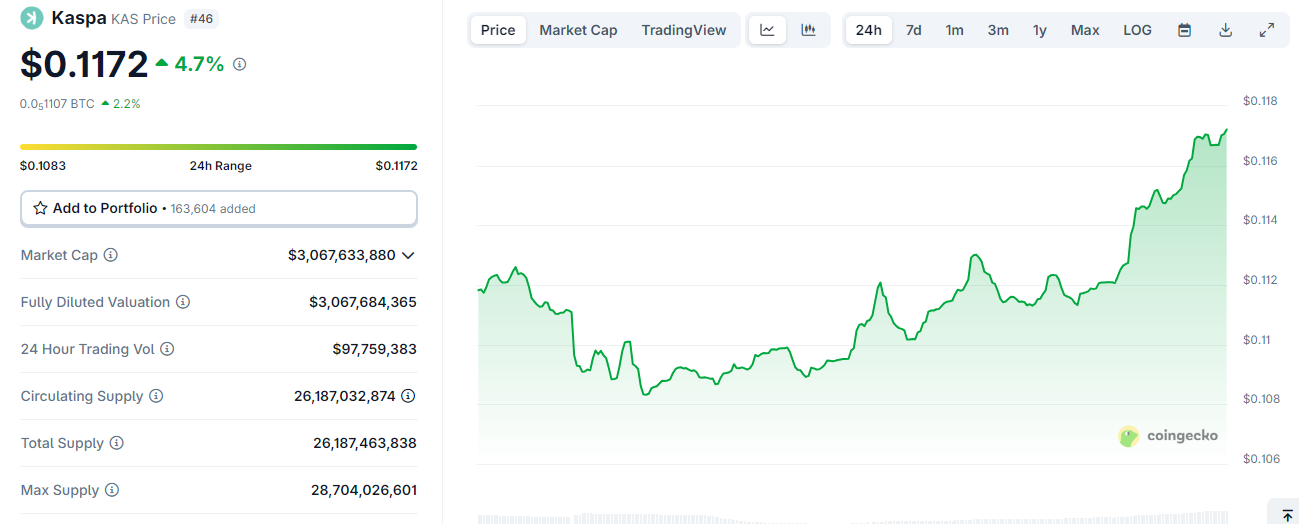The width and height of the screenshot is (1299, 524).
Task: Expand the Market Cap chevron dropdown
Action: (408, 255)
